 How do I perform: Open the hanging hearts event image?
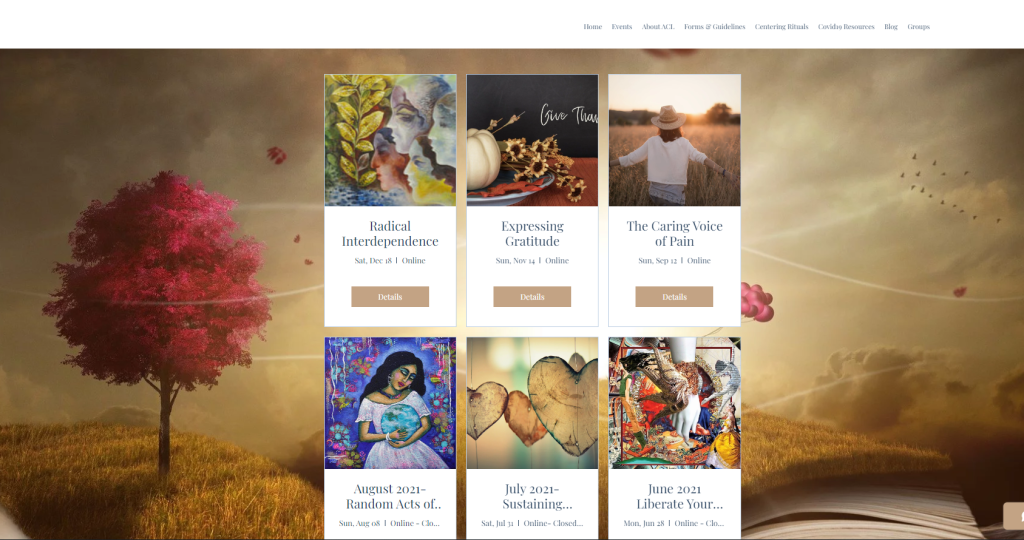tap(532, 403)
